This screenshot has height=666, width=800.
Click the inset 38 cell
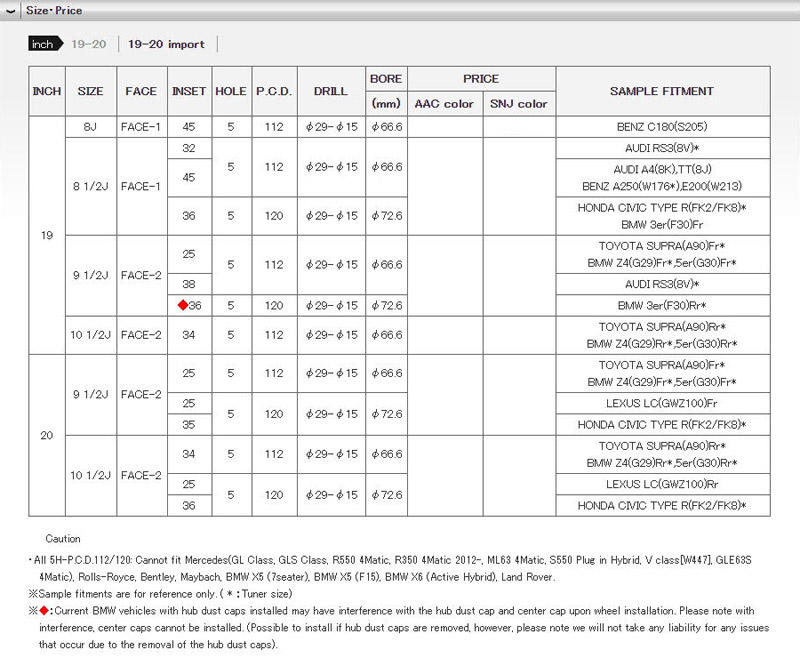coord(189,284)
